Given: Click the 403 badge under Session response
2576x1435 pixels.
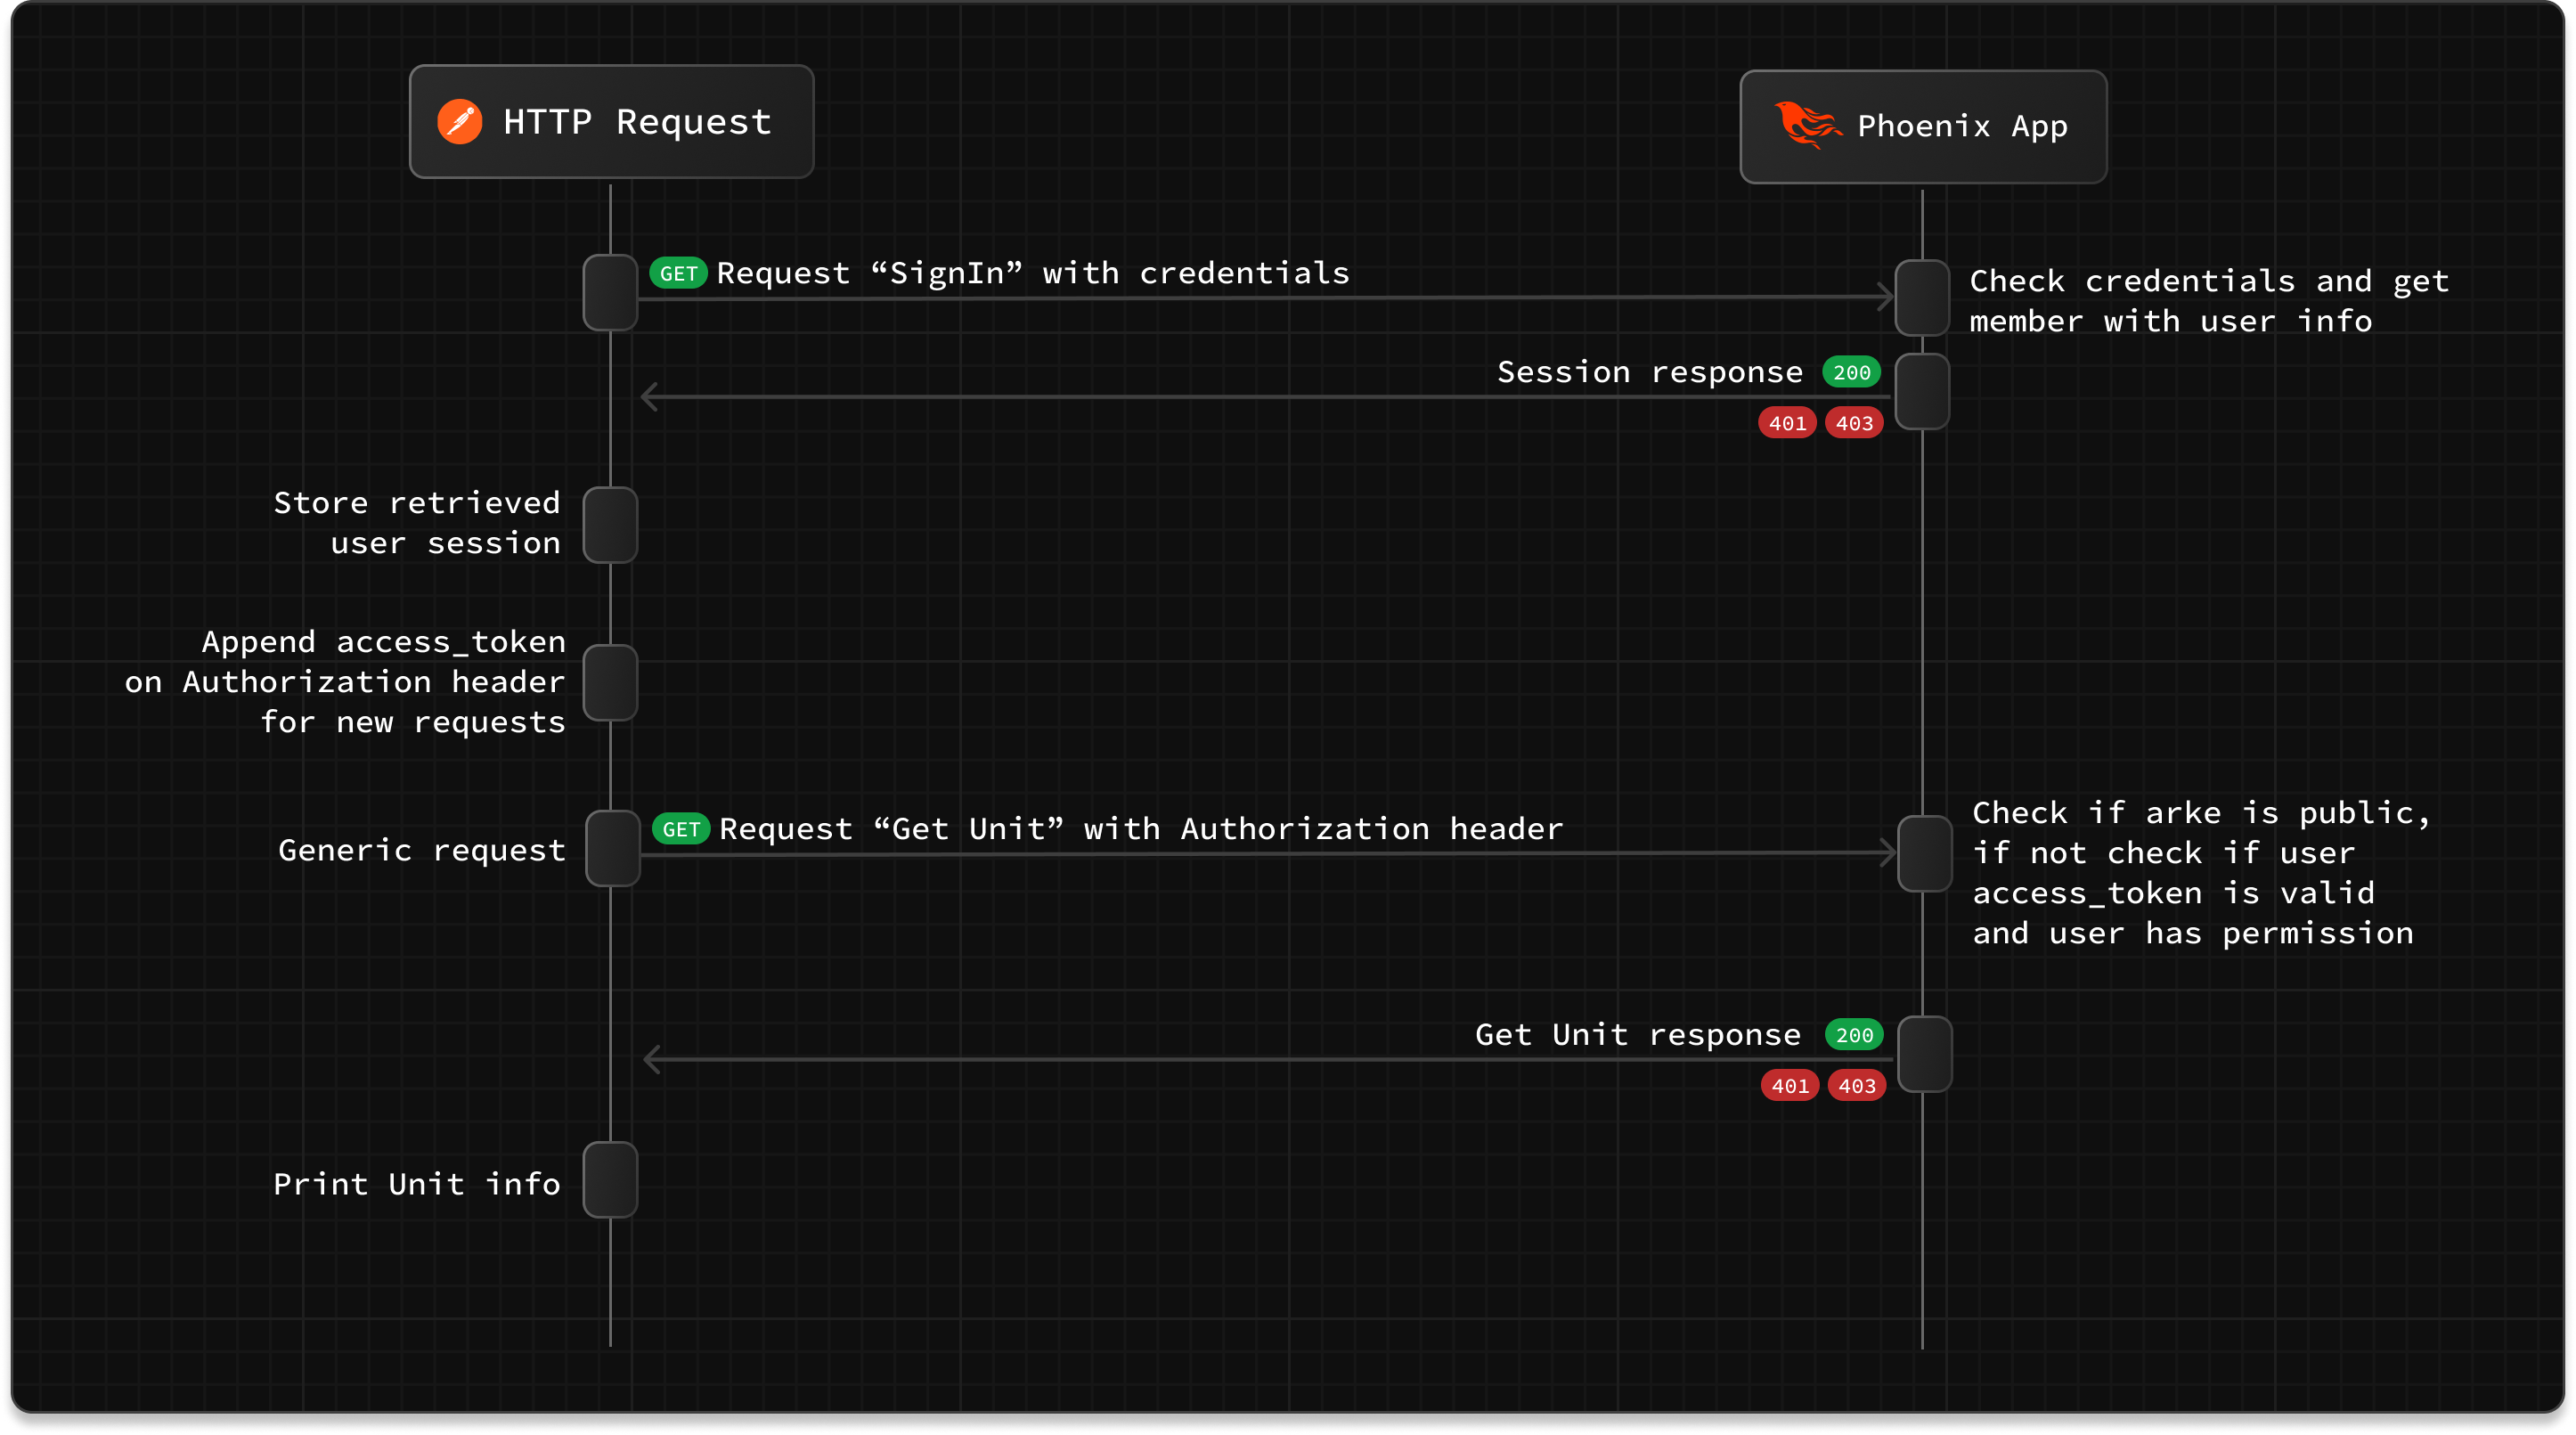Looking at the screenshot, I should pos(1854,423).
